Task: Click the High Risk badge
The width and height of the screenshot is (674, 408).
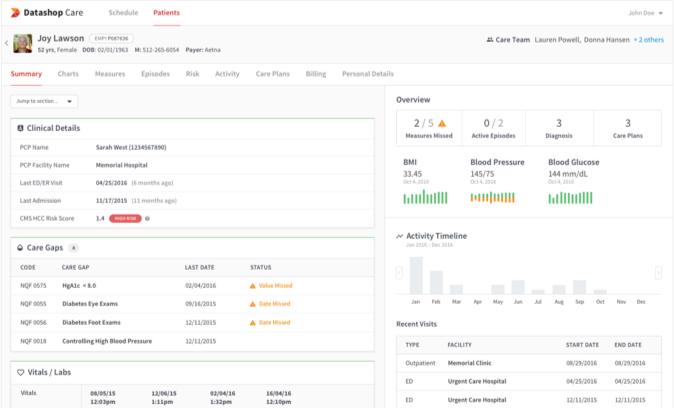Action: coord(124,217)
